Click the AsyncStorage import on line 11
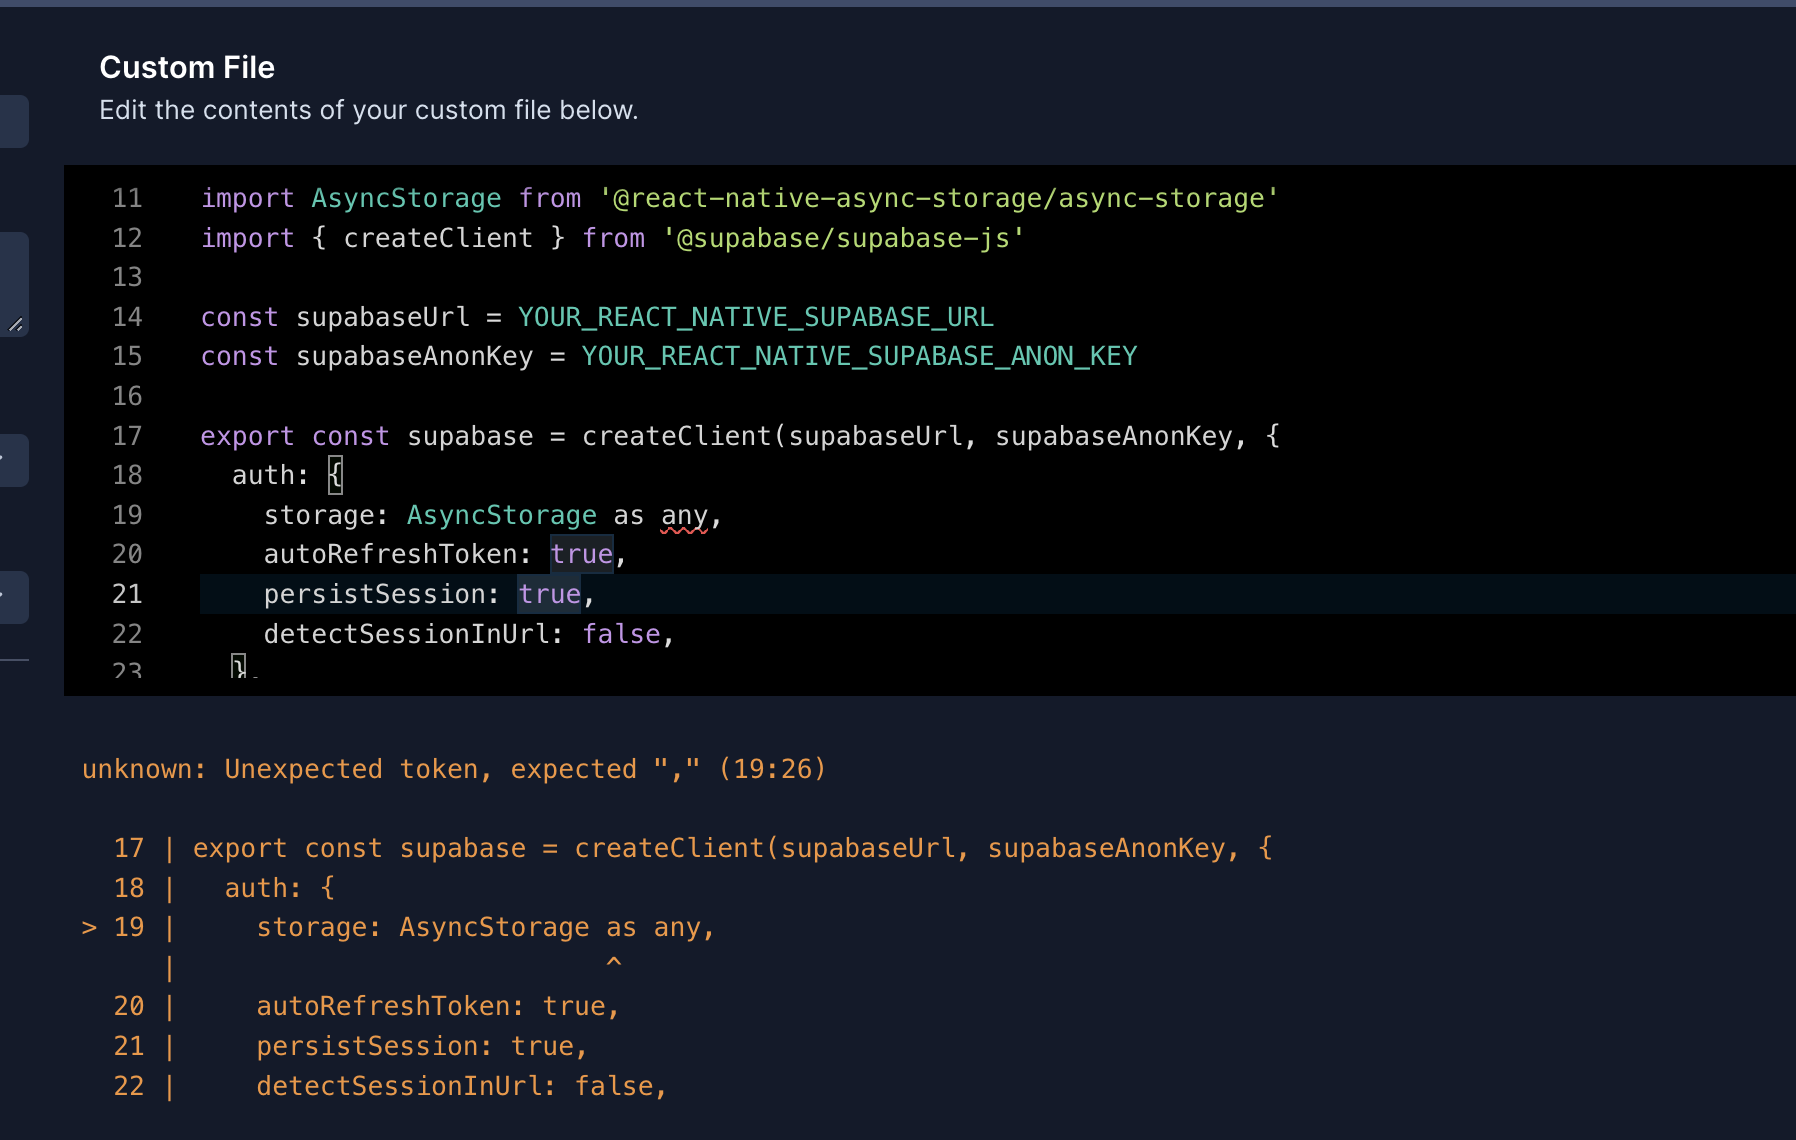Image resolution: width=1796 pixels, height=1140 pixels. [406, 197]
